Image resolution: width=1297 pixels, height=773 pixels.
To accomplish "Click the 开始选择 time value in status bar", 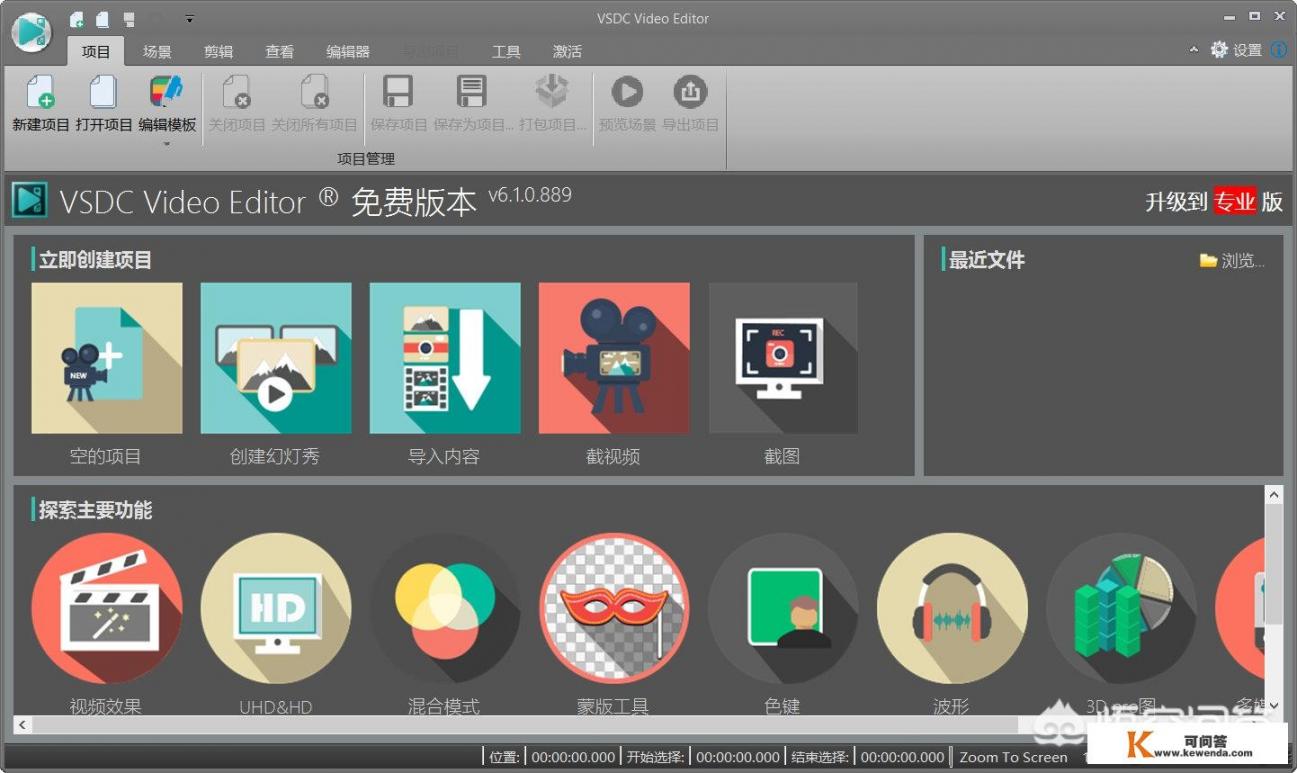I will pyautogui.click(x=738, y=757).
